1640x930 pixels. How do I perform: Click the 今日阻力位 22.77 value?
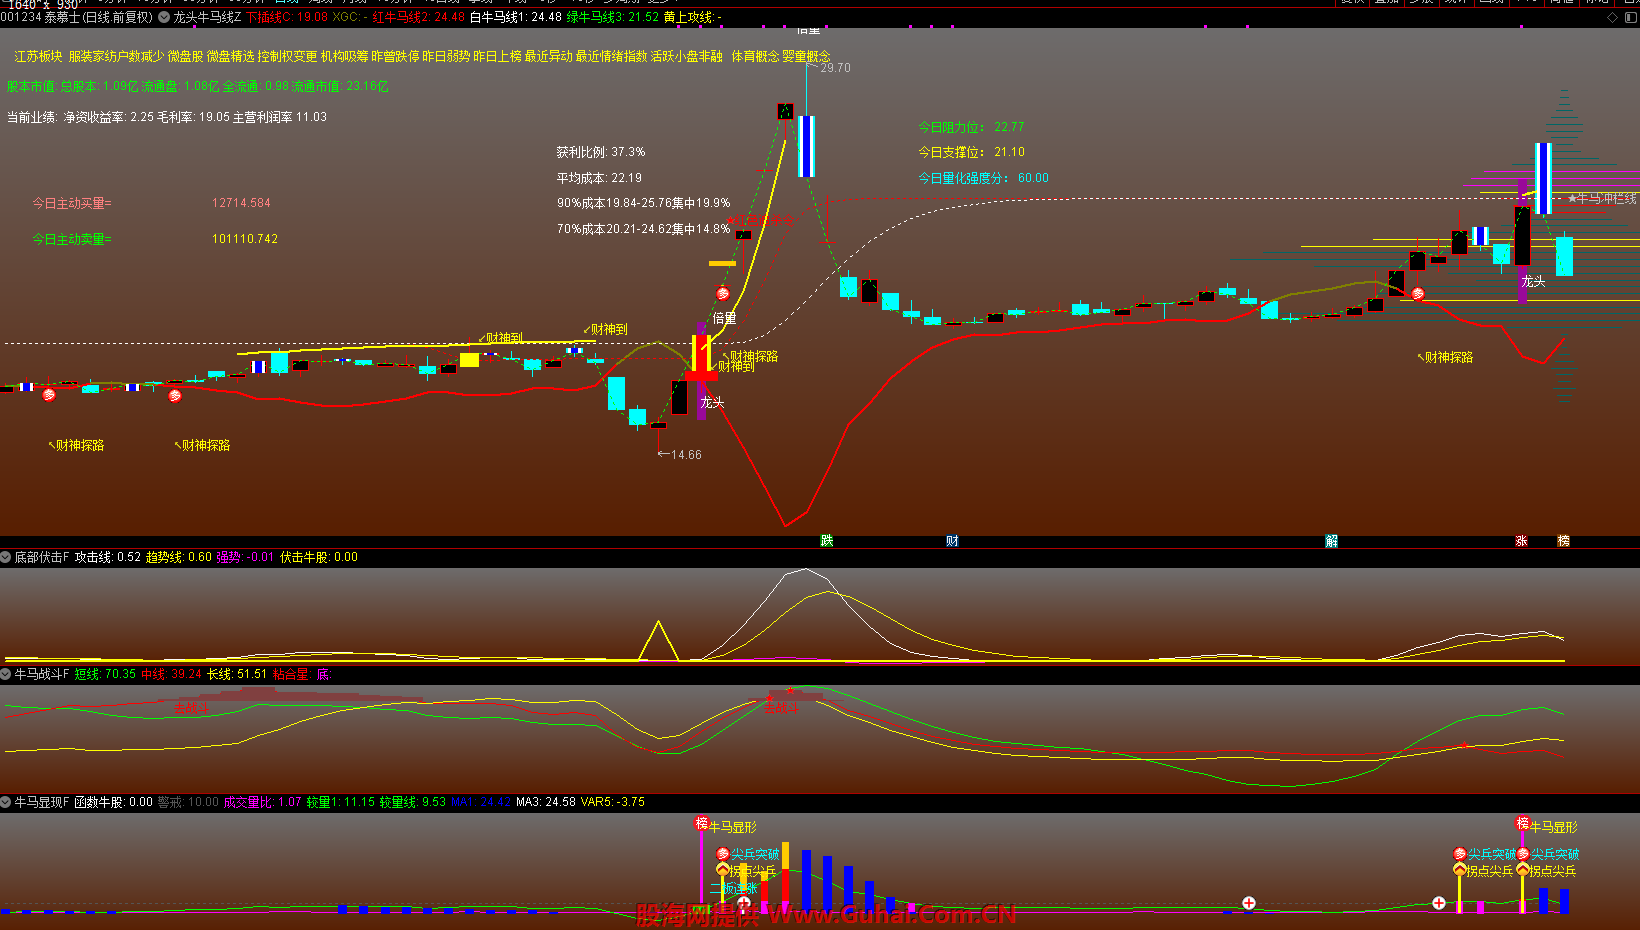point(1009,127)
